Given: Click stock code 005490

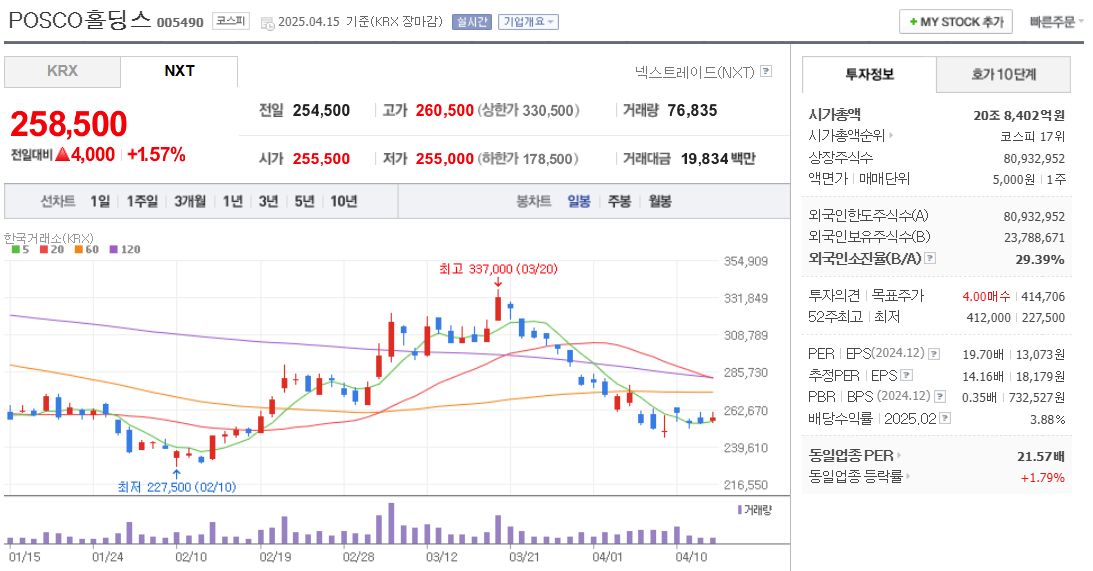Looking at the screenshot, I should [x=180, y=23].
